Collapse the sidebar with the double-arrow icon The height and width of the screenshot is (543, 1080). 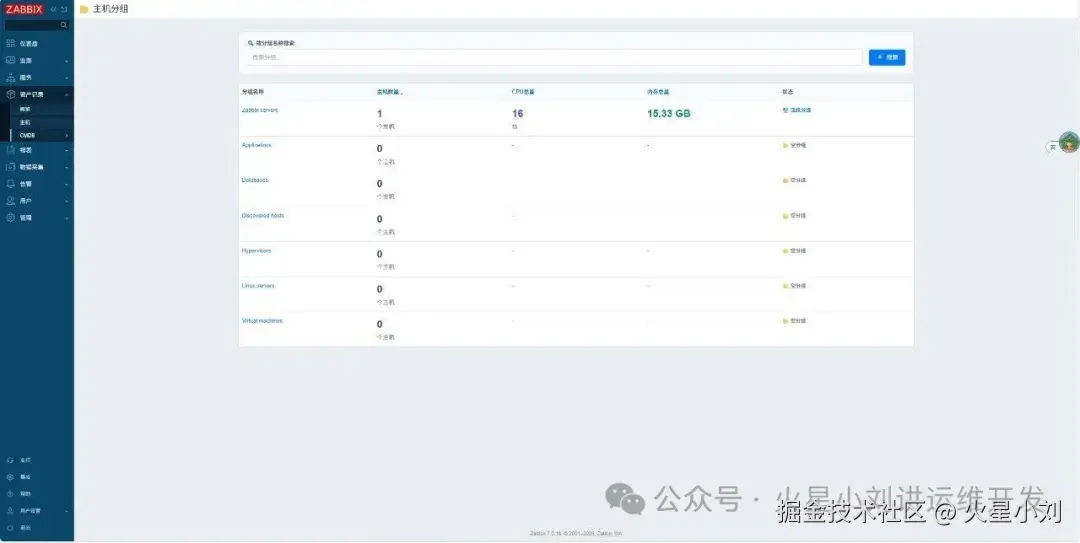point(54,9)
